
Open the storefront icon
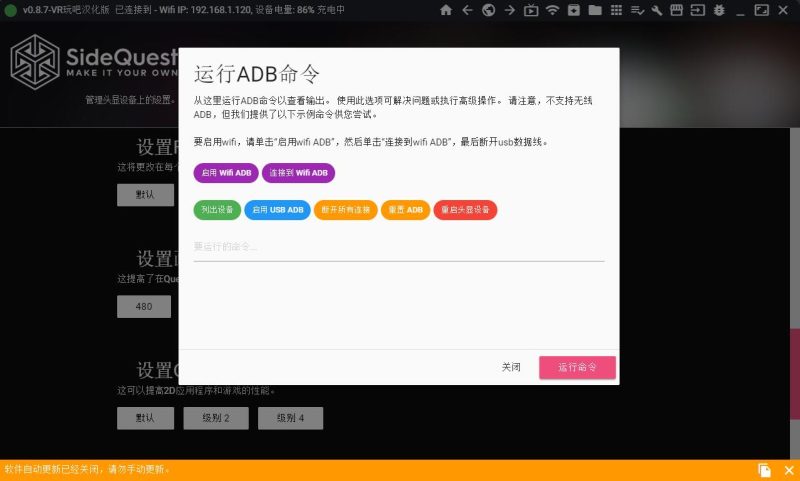click(677, 10)
